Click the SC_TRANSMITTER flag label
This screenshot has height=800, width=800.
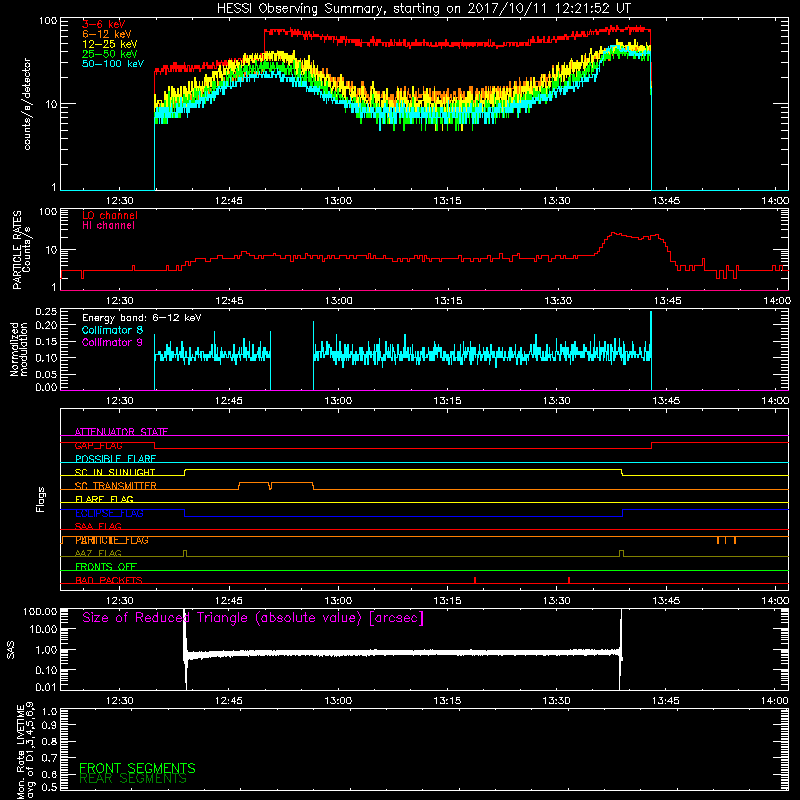coord(115,486)
